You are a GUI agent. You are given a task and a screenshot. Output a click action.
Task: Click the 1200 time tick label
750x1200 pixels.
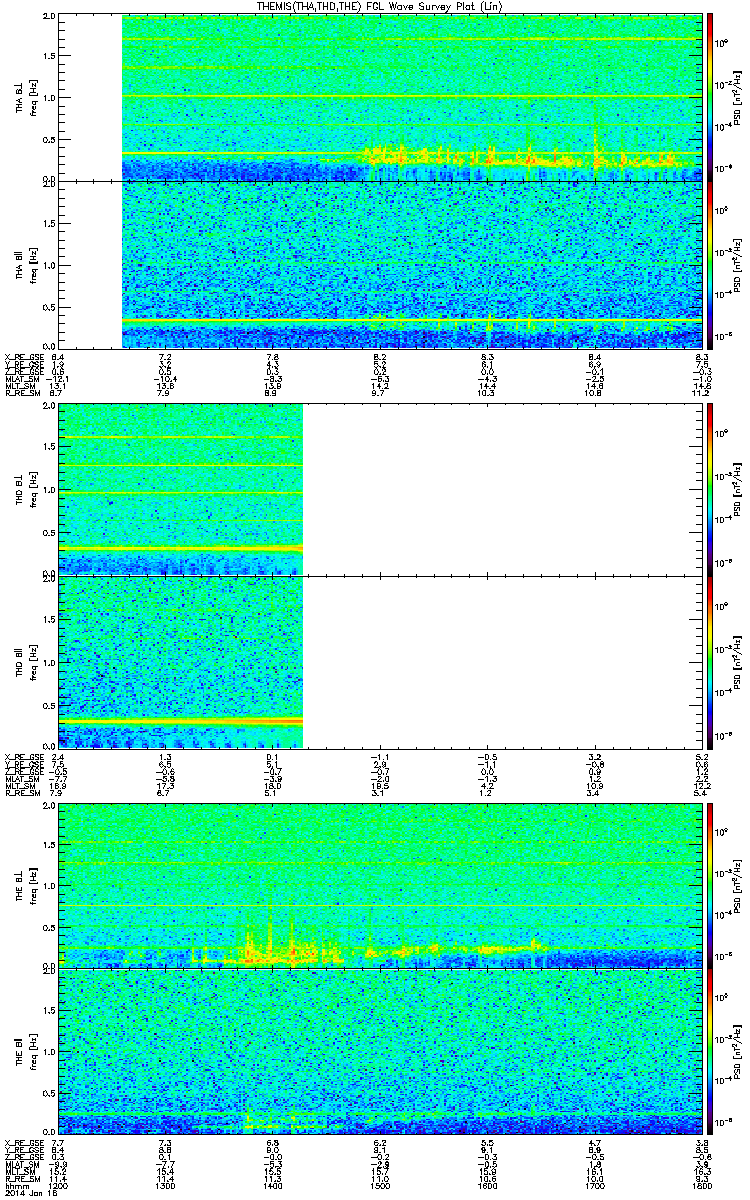click(59, 1185)
